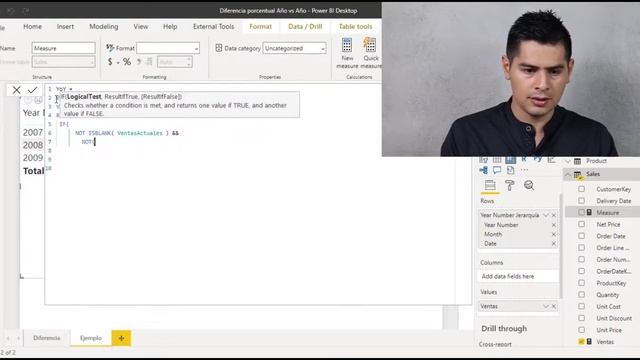Commit the formula with the checkmark icon
Screen dimensions: 640x360
click(33, 90)
